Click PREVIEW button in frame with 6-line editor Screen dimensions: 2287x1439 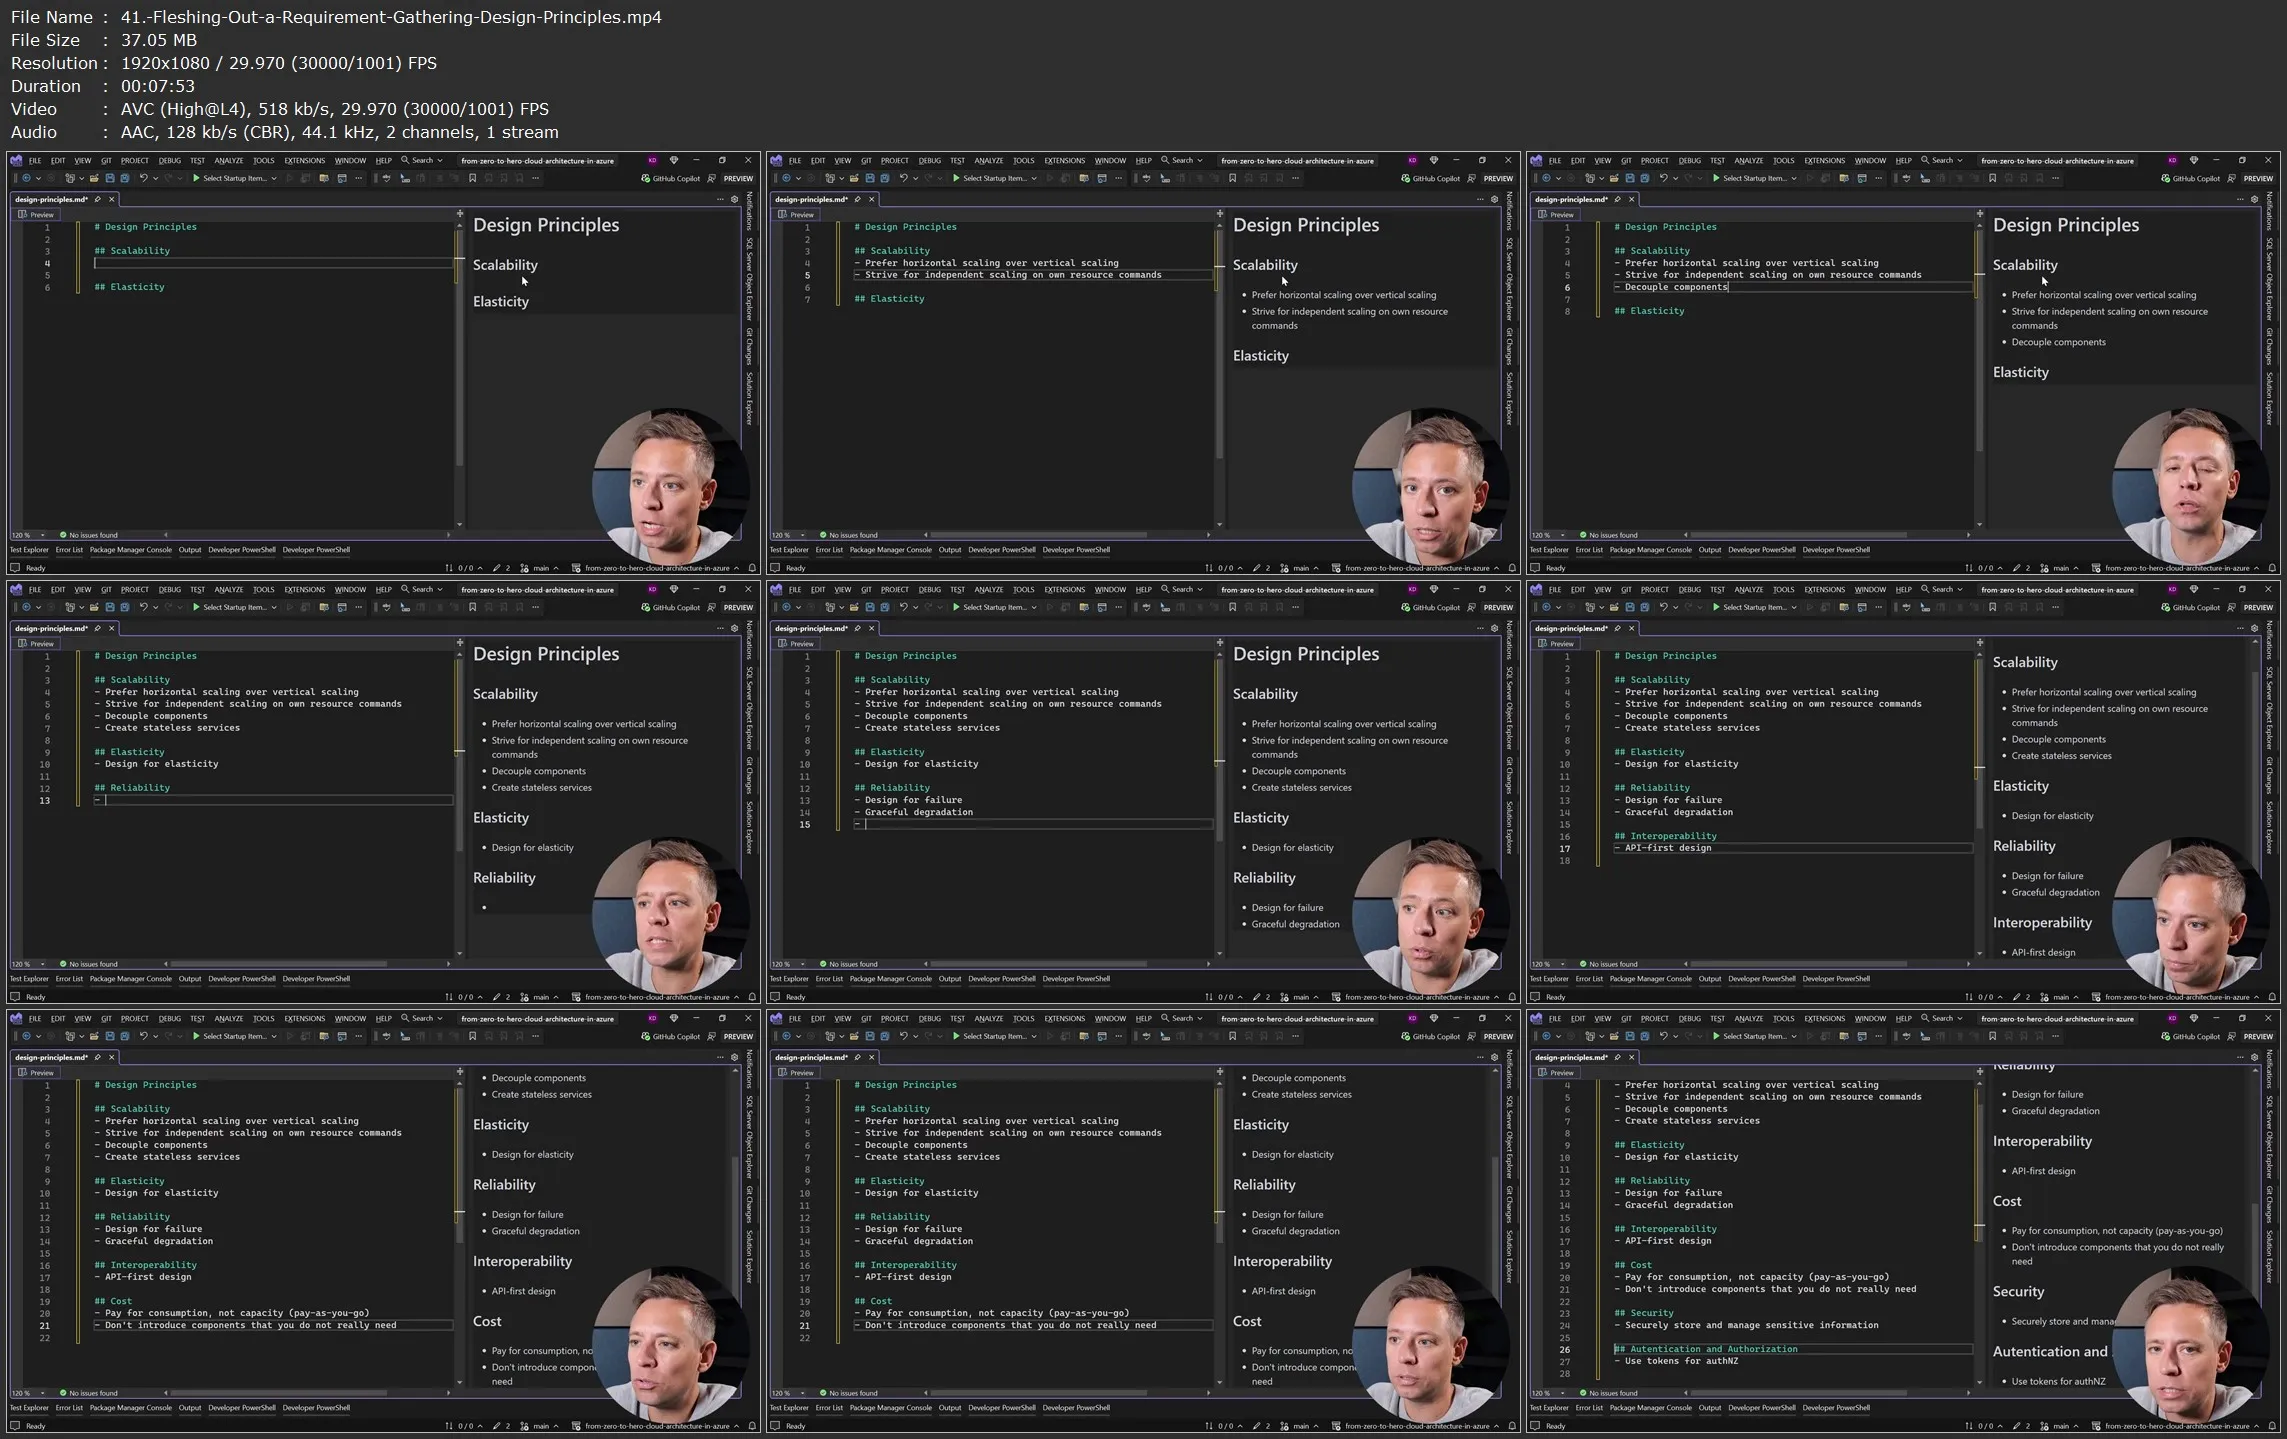(738, 178)
